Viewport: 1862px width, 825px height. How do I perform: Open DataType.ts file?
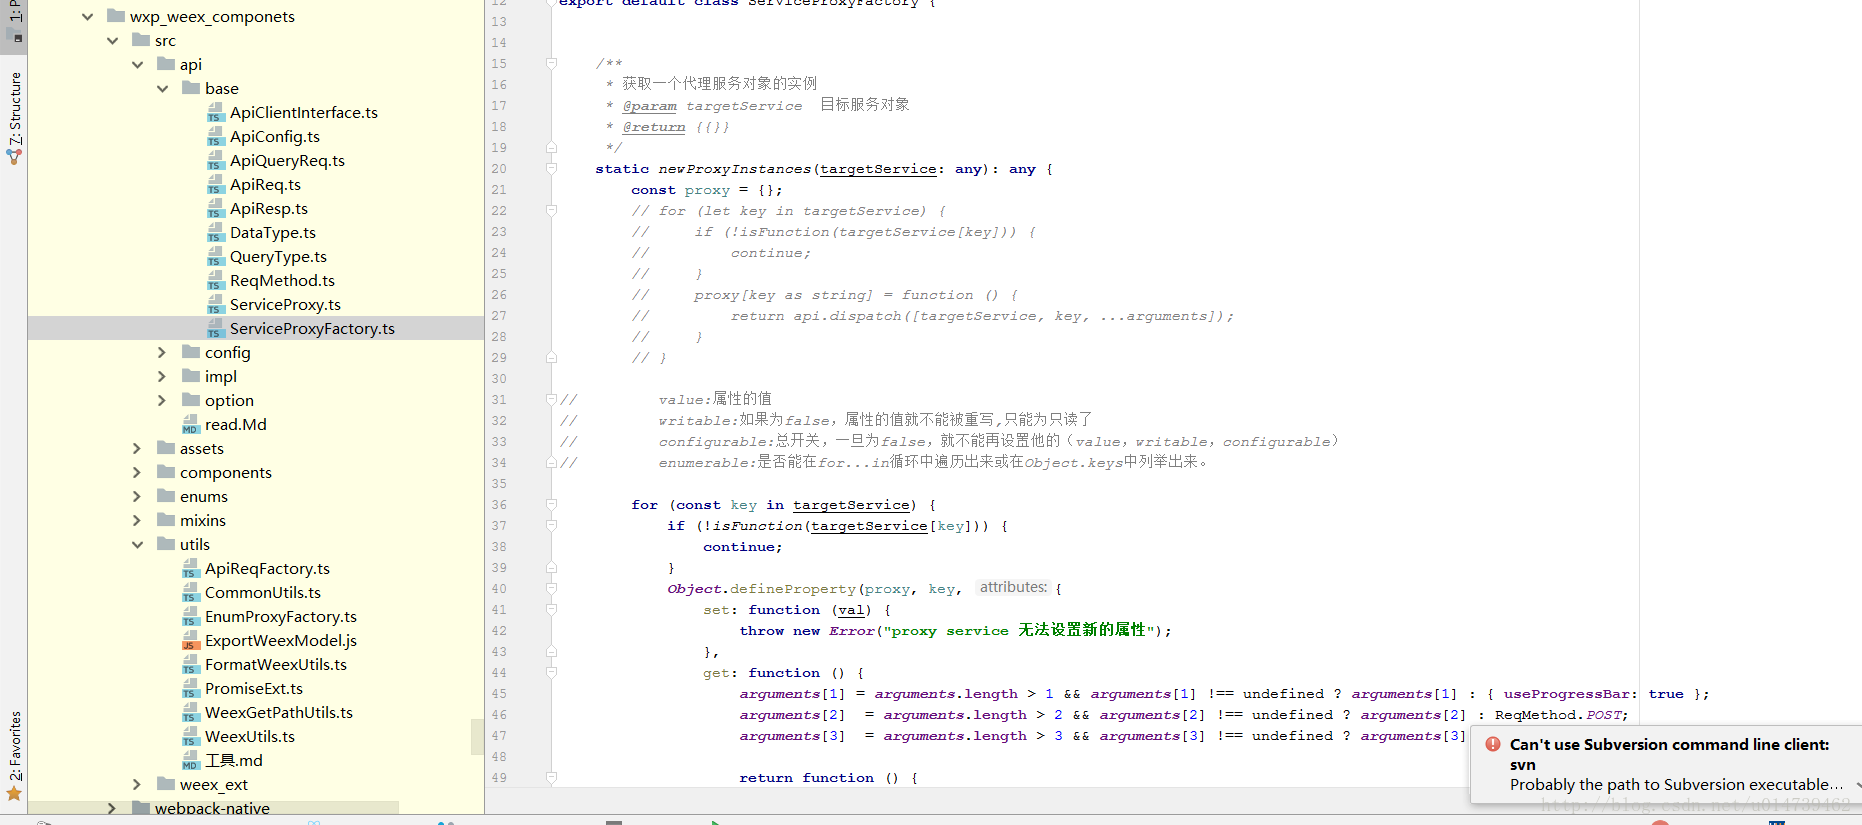pyautogui.click(x=273, y=233)
